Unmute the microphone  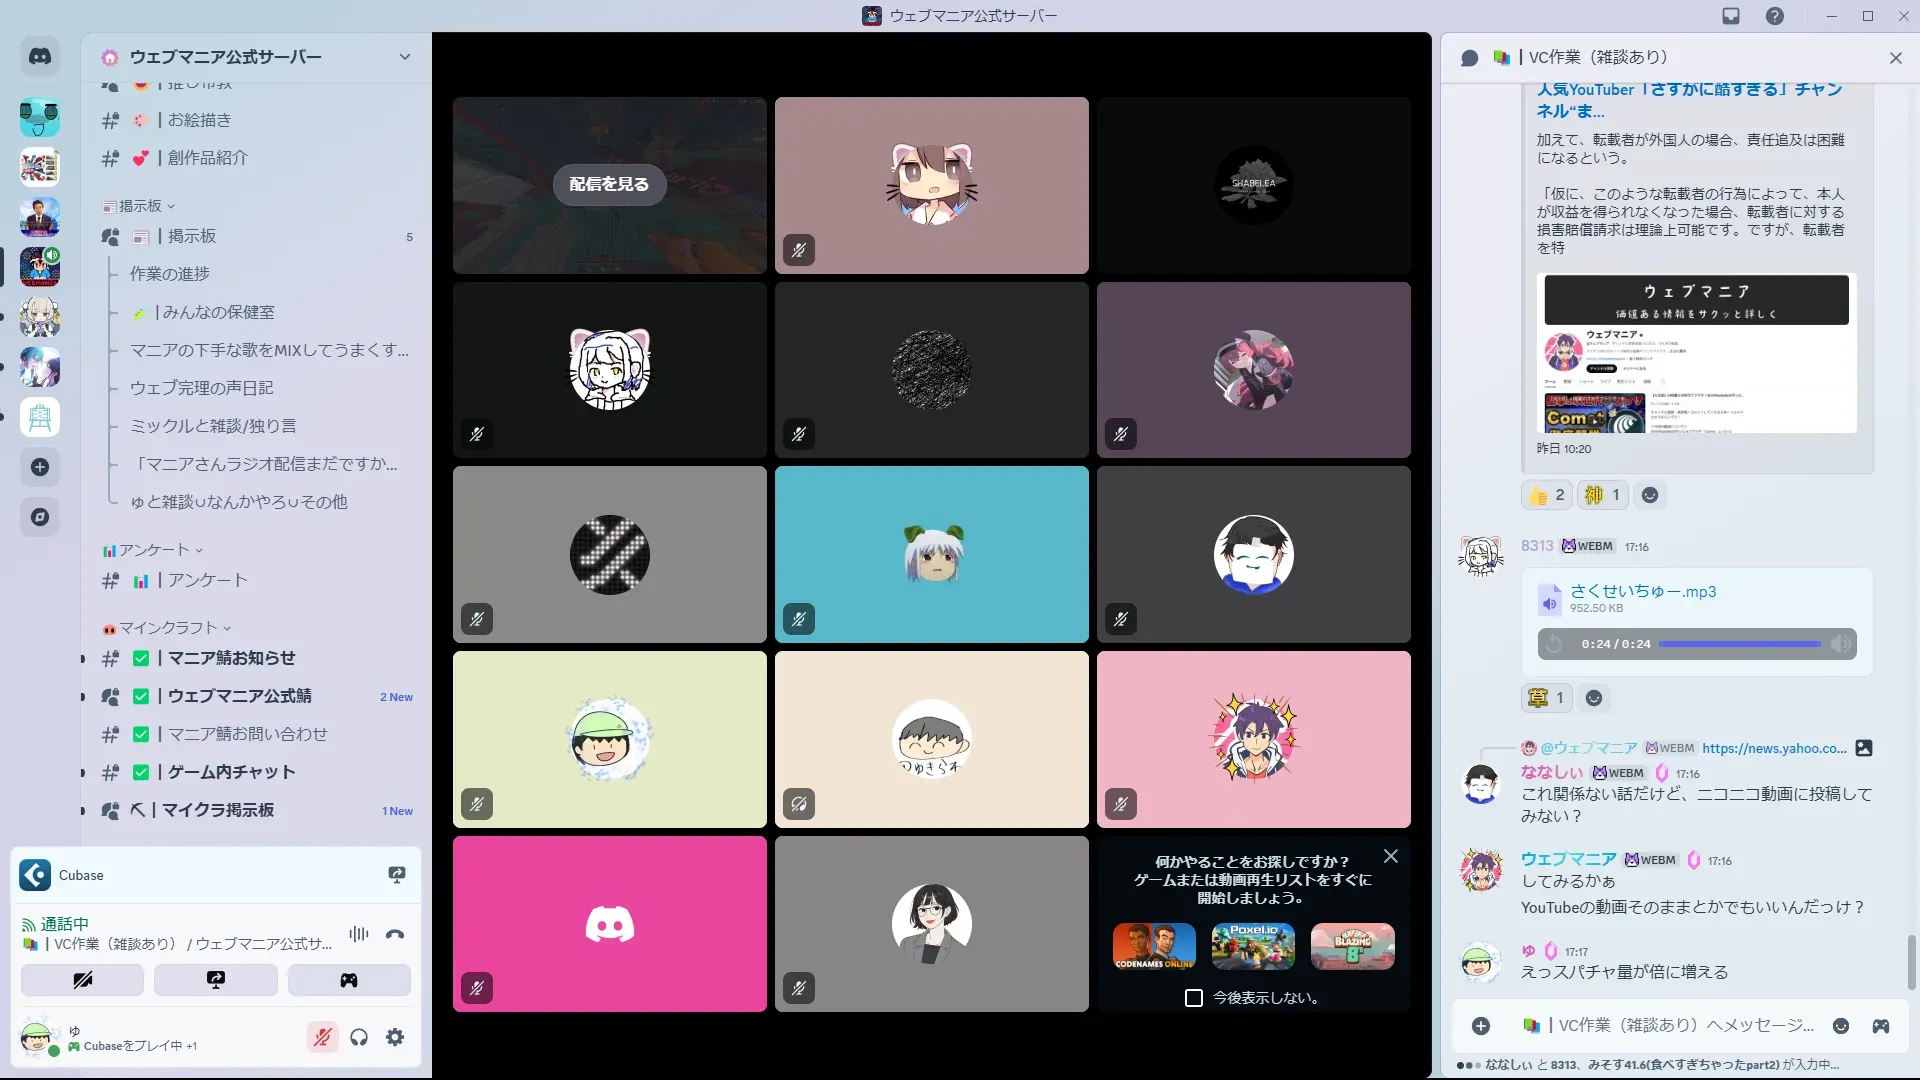click(x=322, y=1037)
